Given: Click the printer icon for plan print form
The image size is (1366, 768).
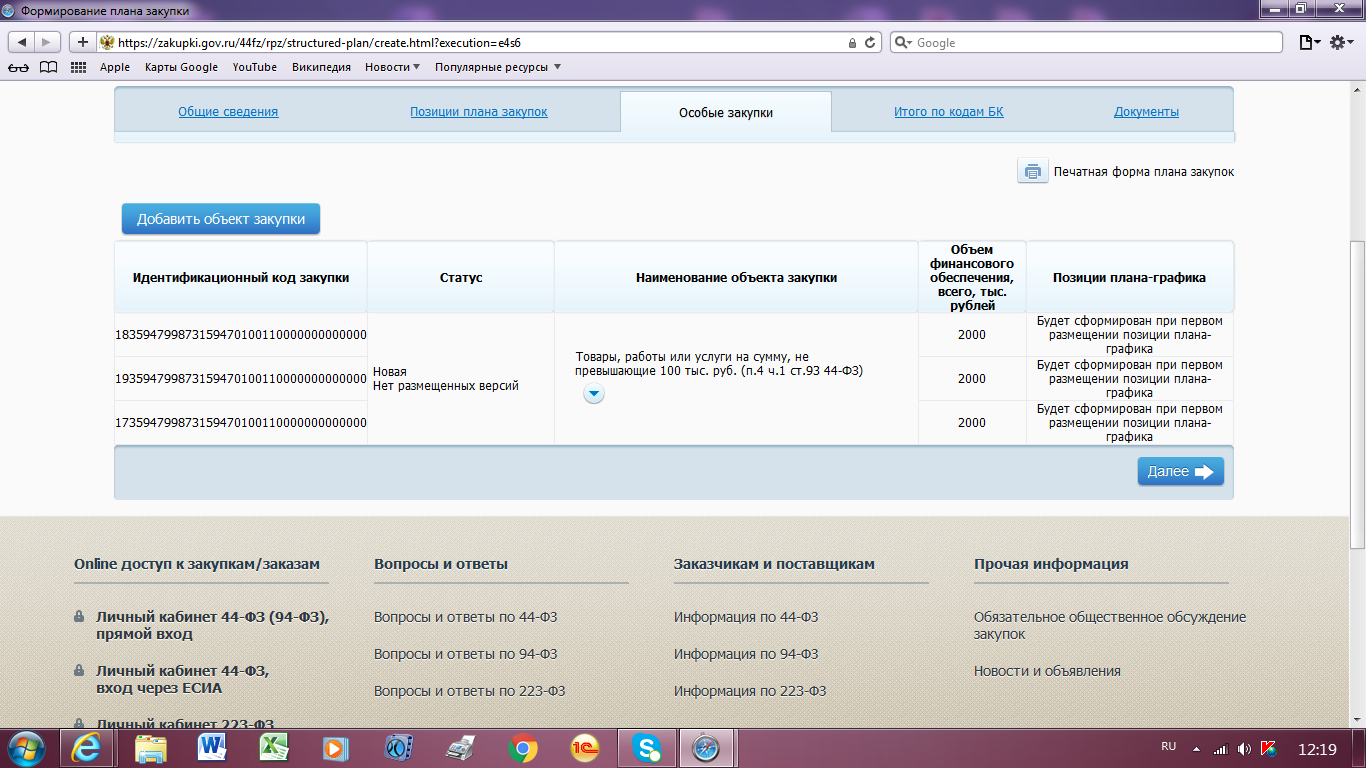Looking at the screenshot, I should click(x=1032, y=171).
